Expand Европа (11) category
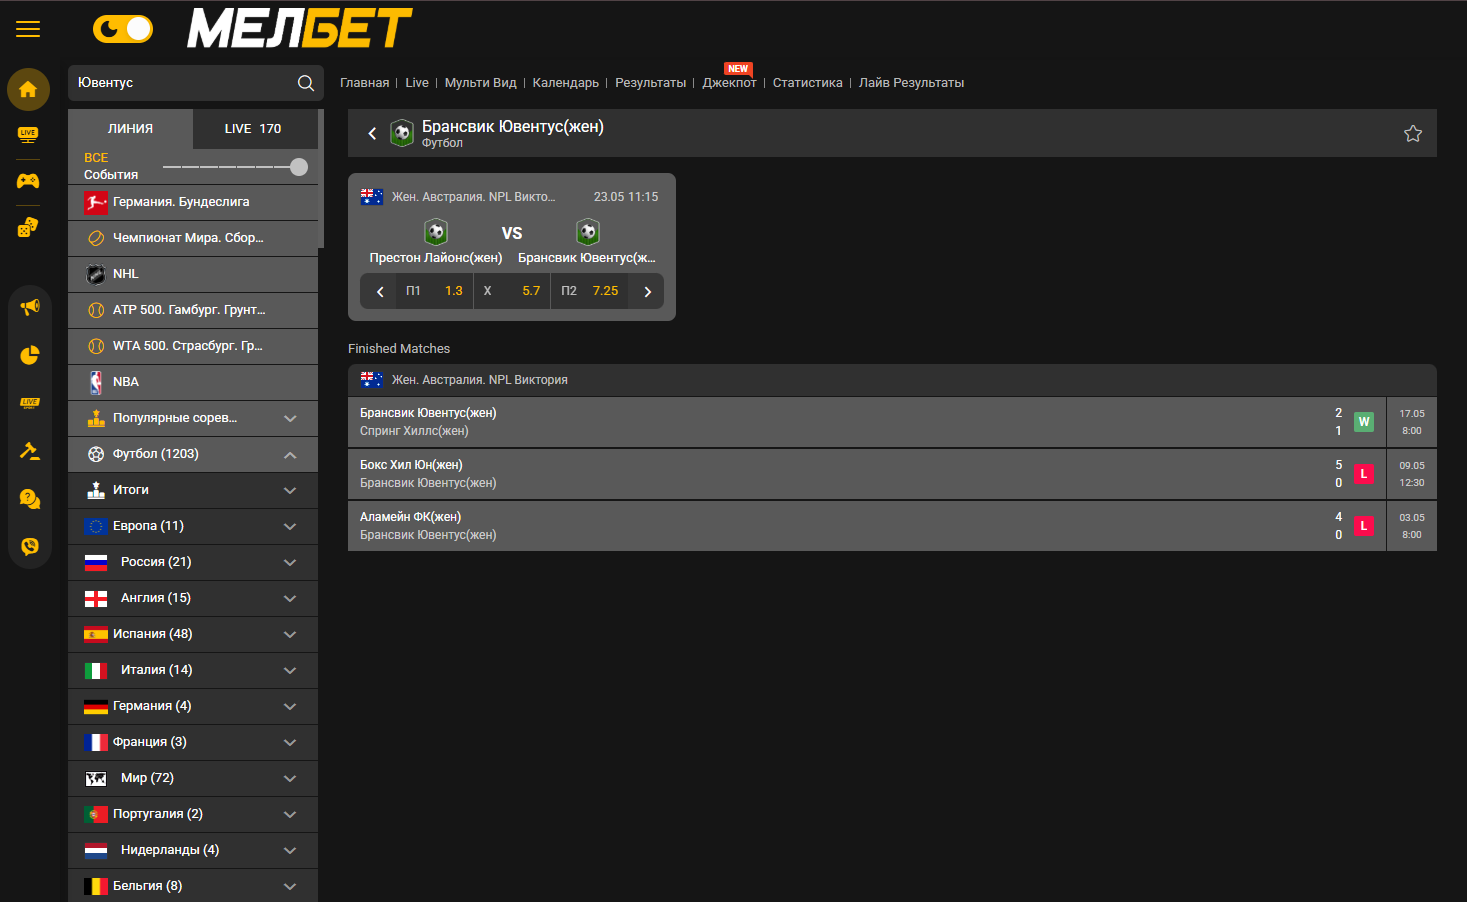This screenshot has height=902, width=1467. coord(193,526)
